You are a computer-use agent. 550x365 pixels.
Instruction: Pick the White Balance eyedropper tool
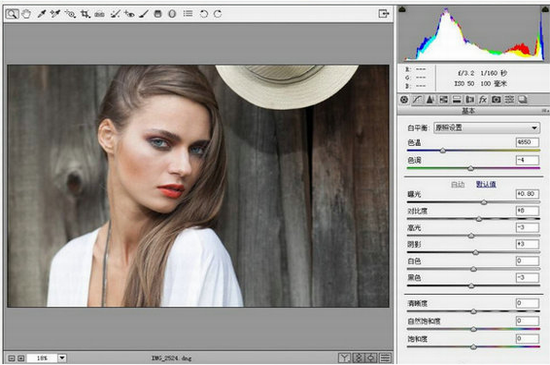point(41,14)
